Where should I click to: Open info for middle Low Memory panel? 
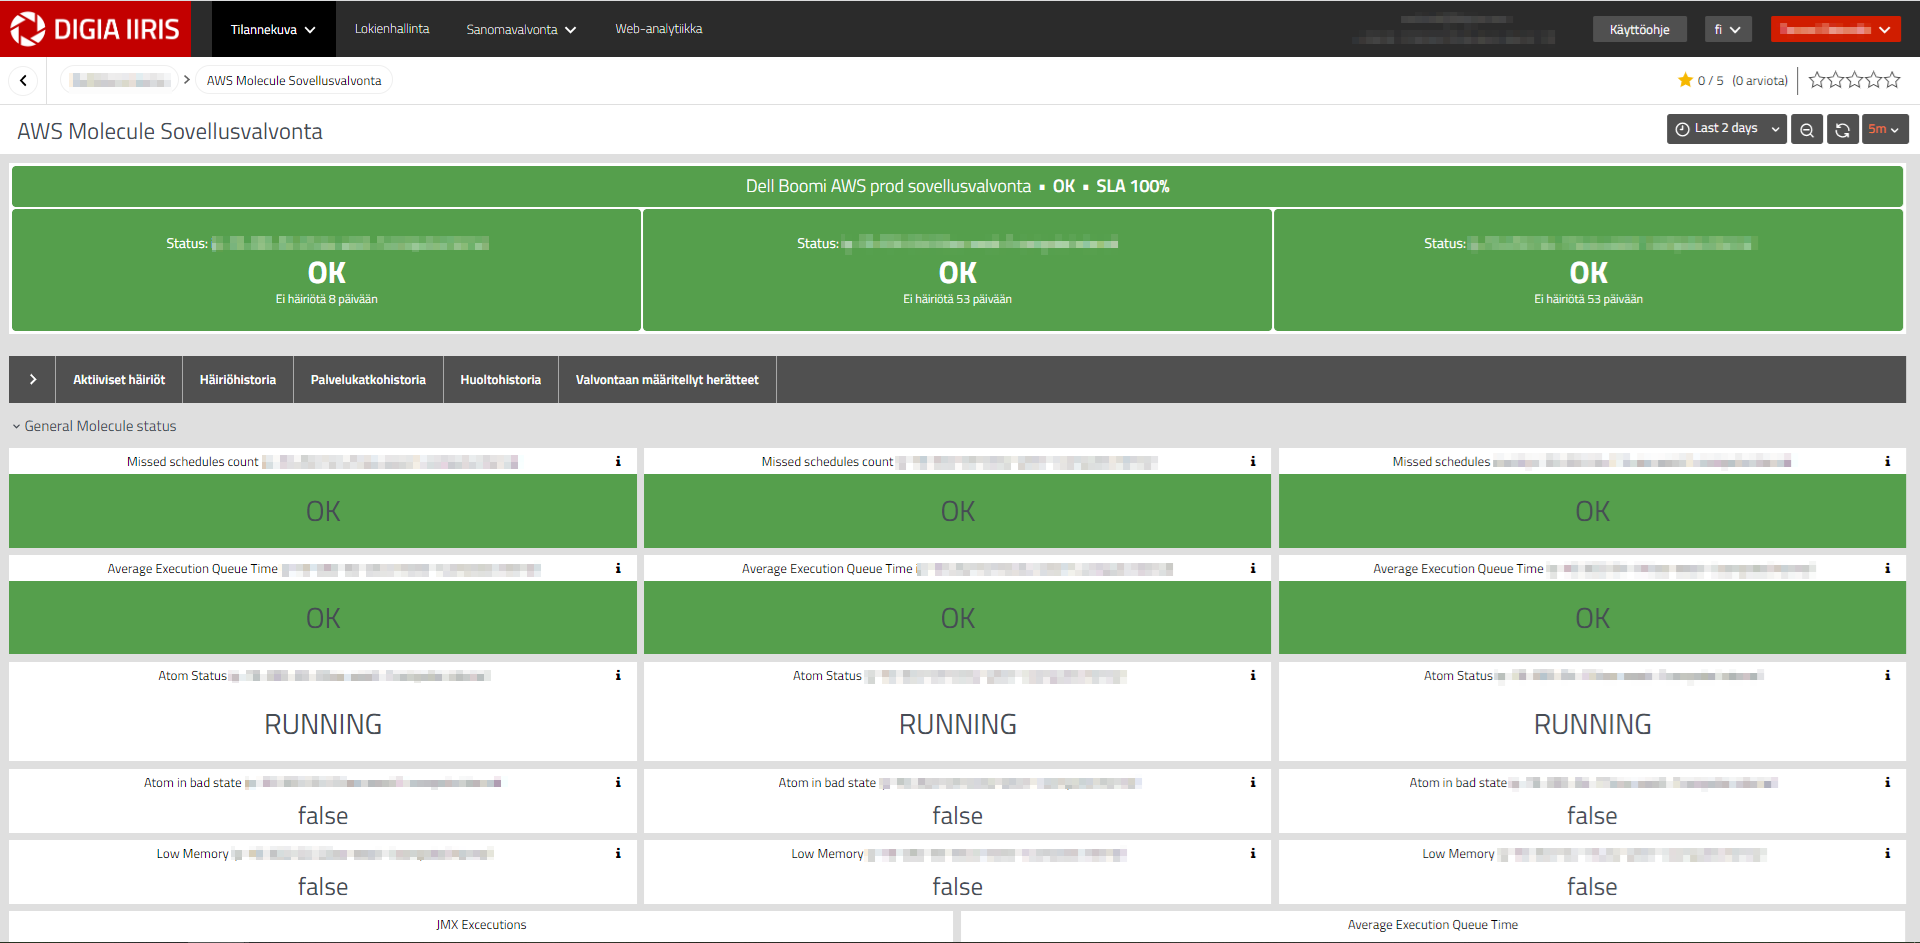coord(1252,853)
